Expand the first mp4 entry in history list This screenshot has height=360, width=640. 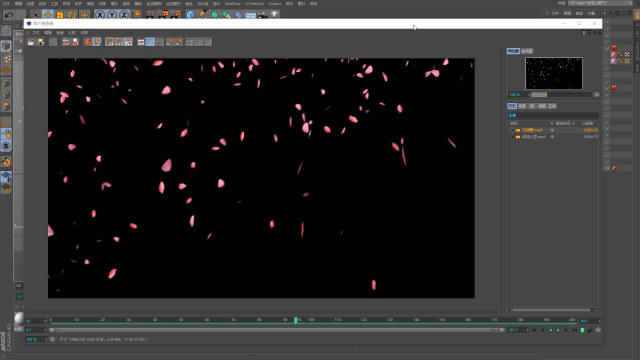coord(513,130)
